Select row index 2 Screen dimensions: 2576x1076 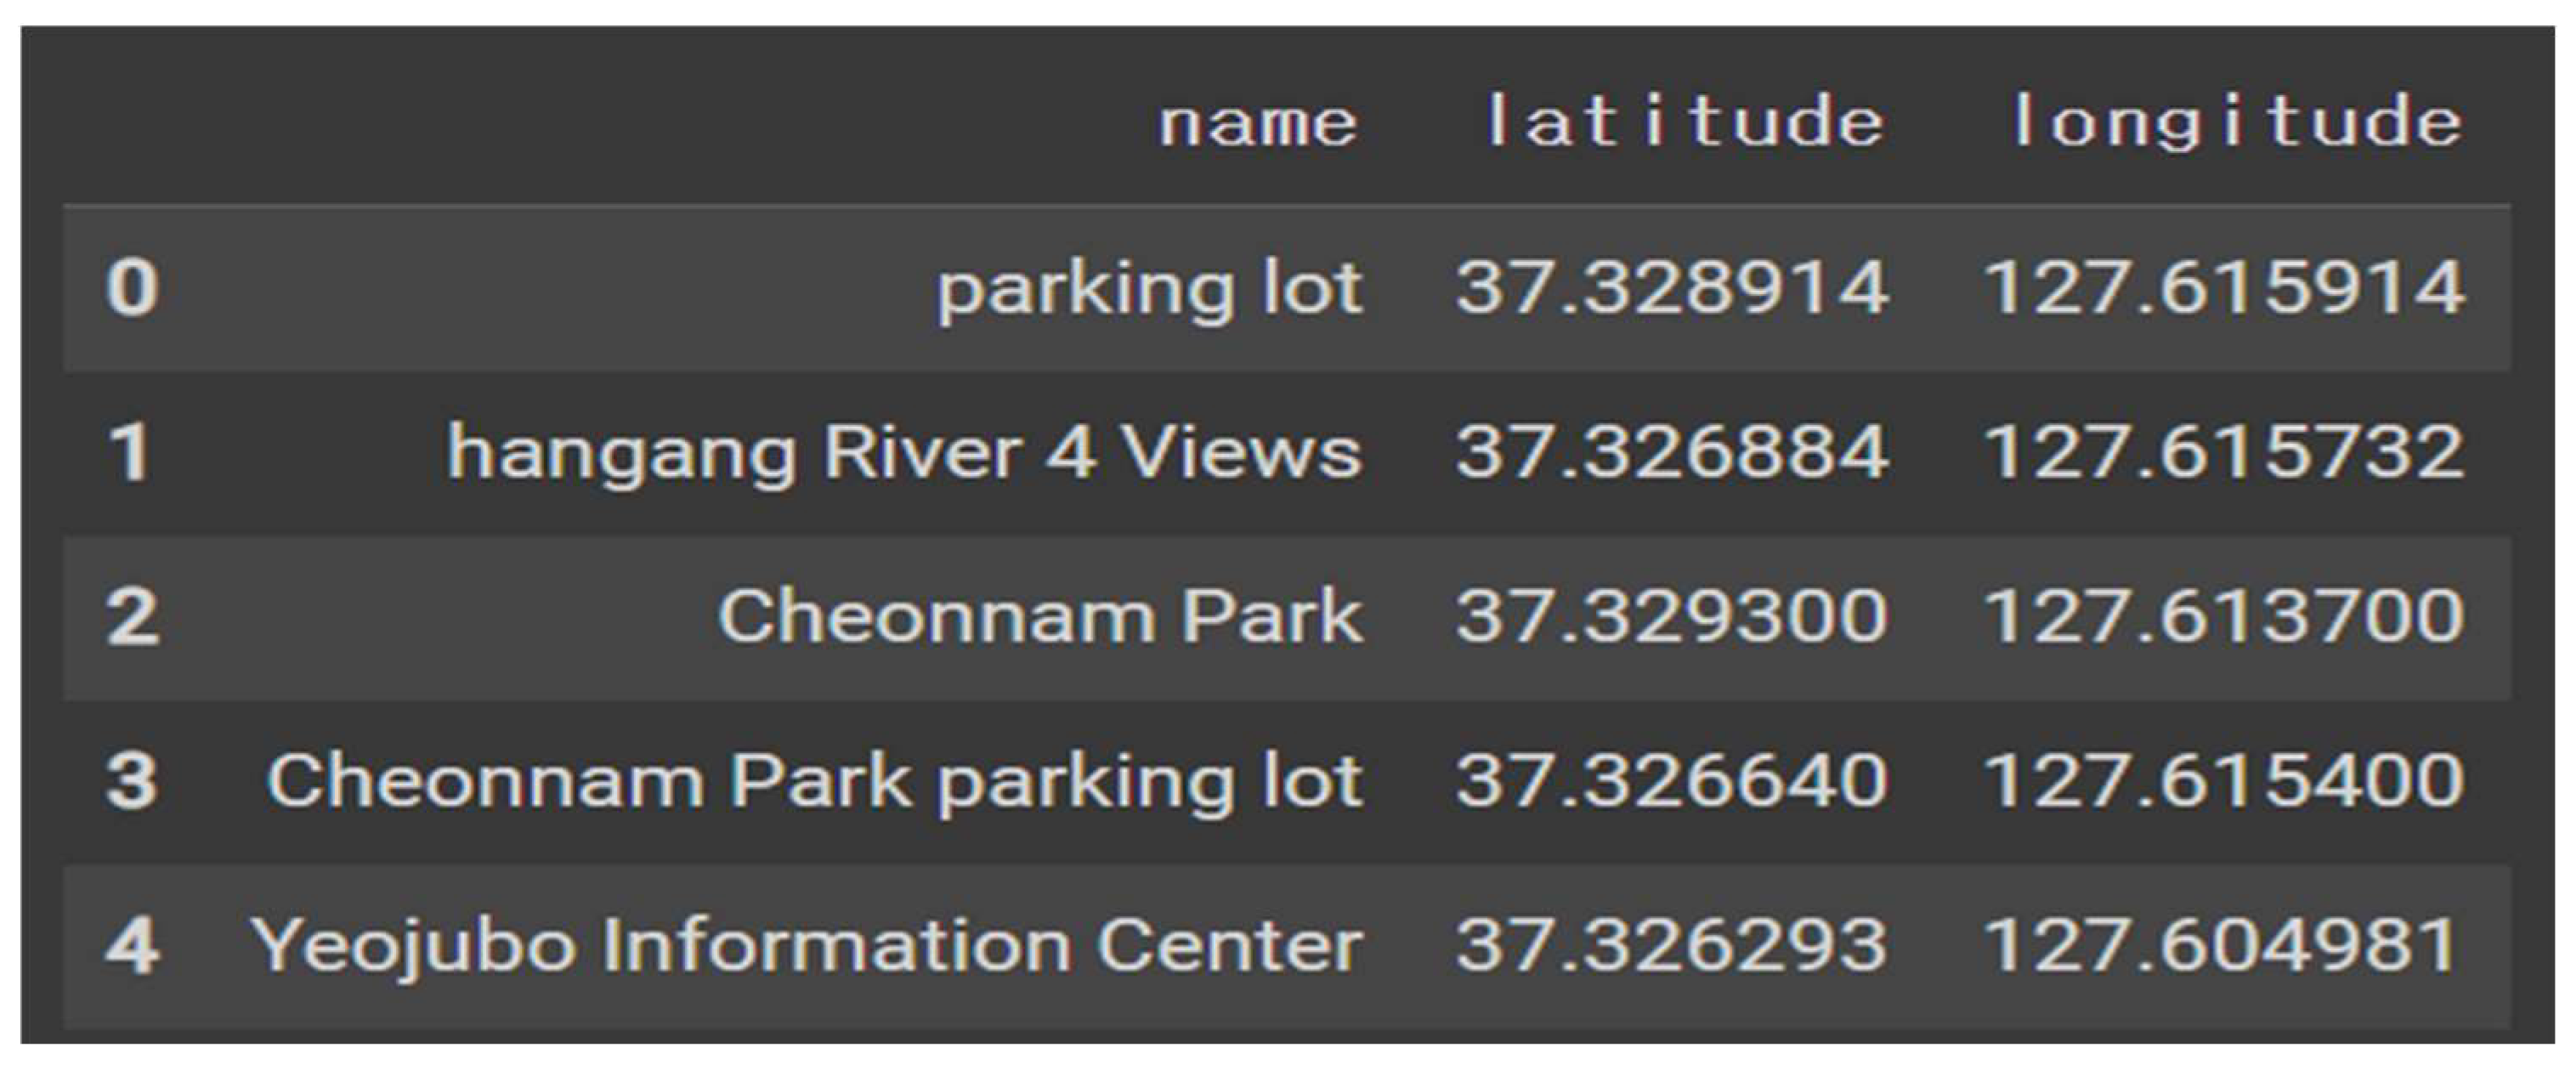[x=132, y=616]
